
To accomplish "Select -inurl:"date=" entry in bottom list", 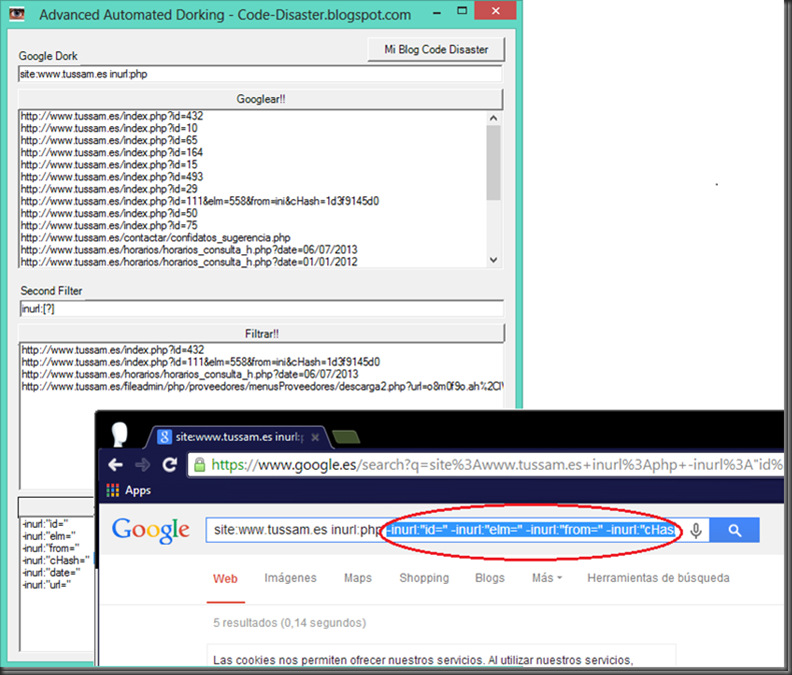I will click(51, 572).
